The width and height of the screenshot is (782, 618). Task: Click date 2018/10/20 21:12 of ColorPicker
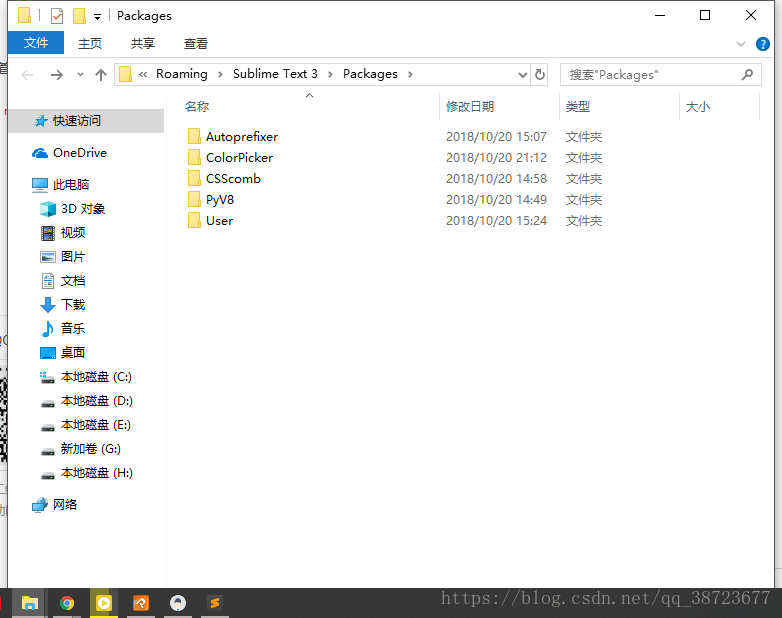(496, 158)
